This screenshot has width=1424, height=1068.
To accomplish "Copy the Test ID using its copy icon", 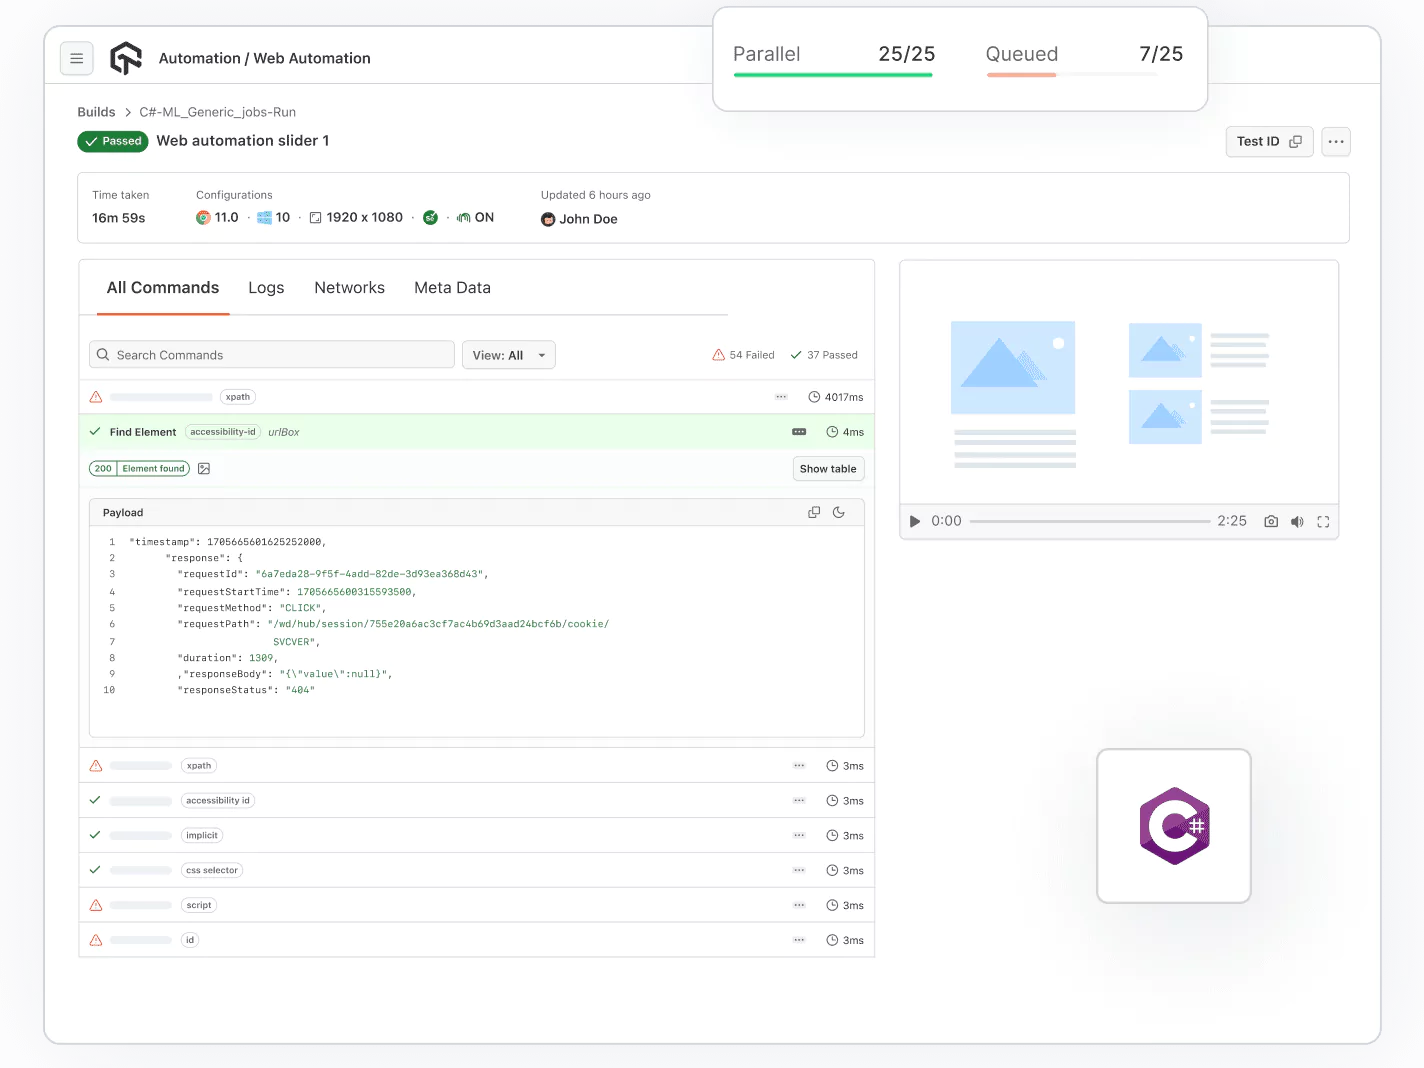I will [x=1296, y=141].
